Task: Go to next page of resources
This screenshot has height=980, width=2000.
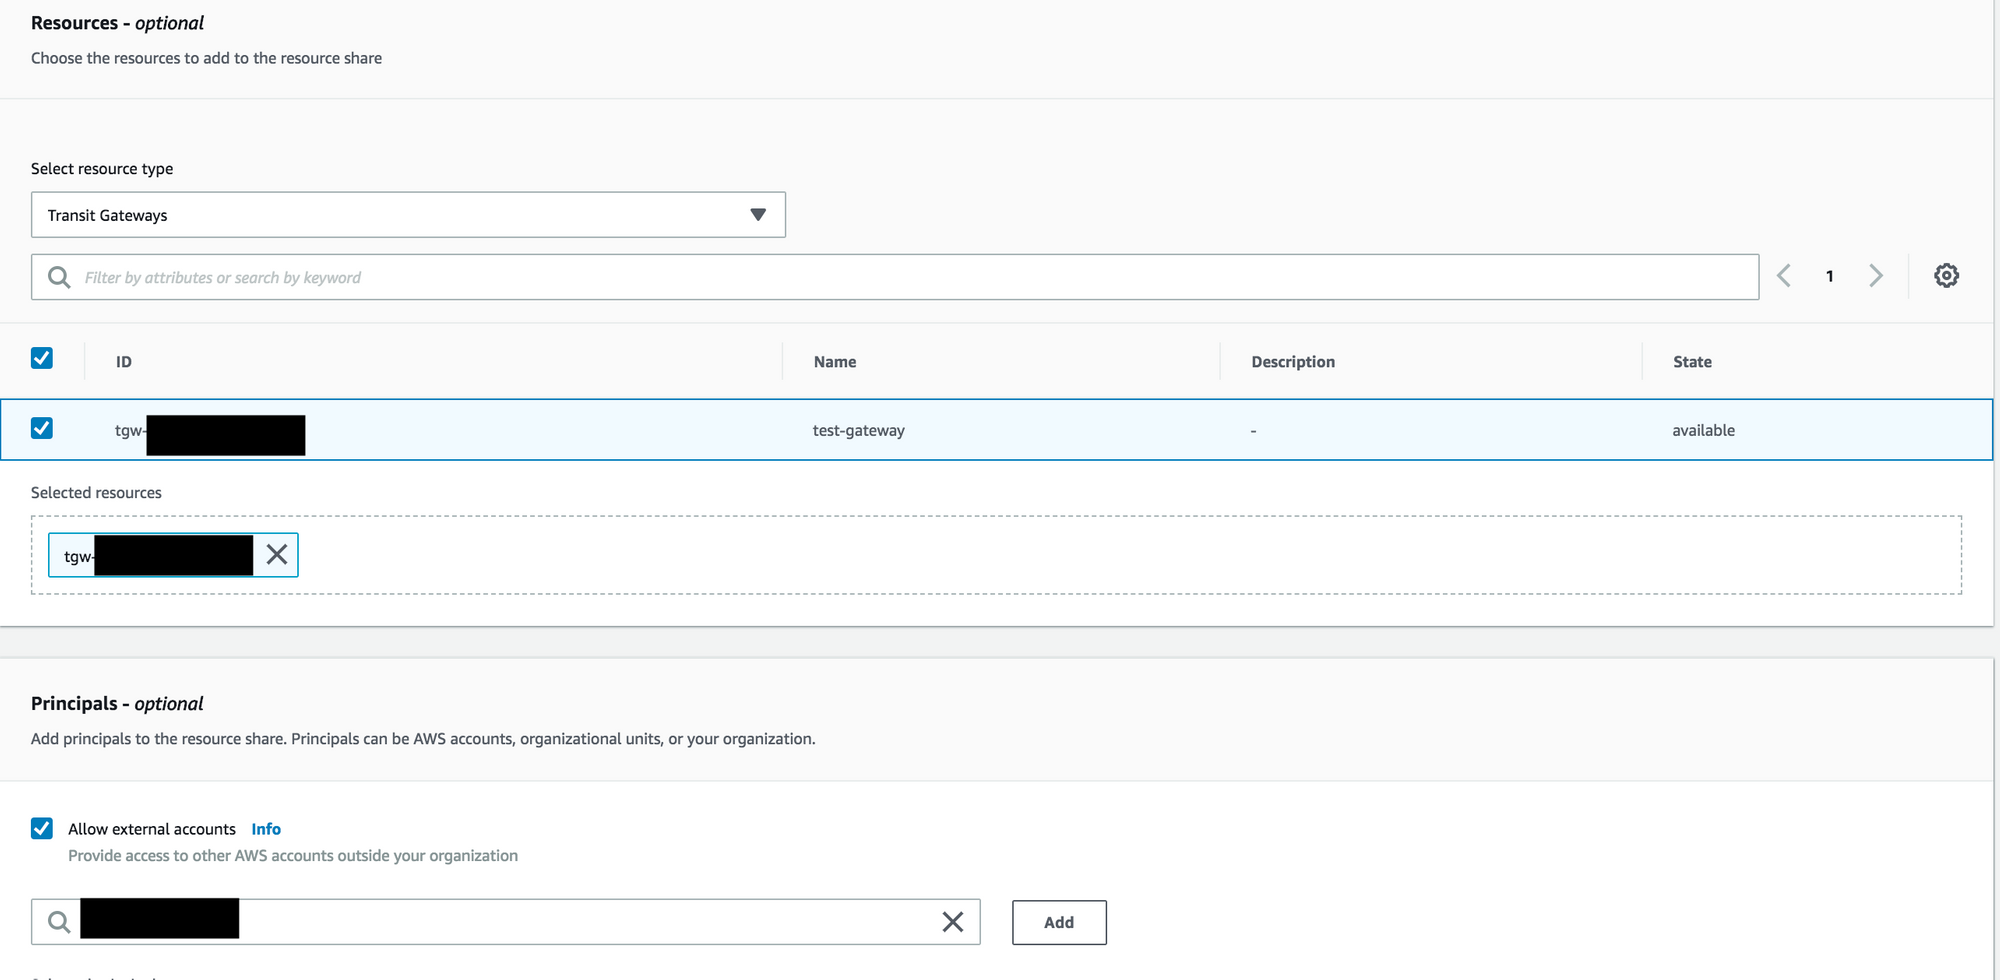Action: pyautogui.click(x=1876, y=276)
